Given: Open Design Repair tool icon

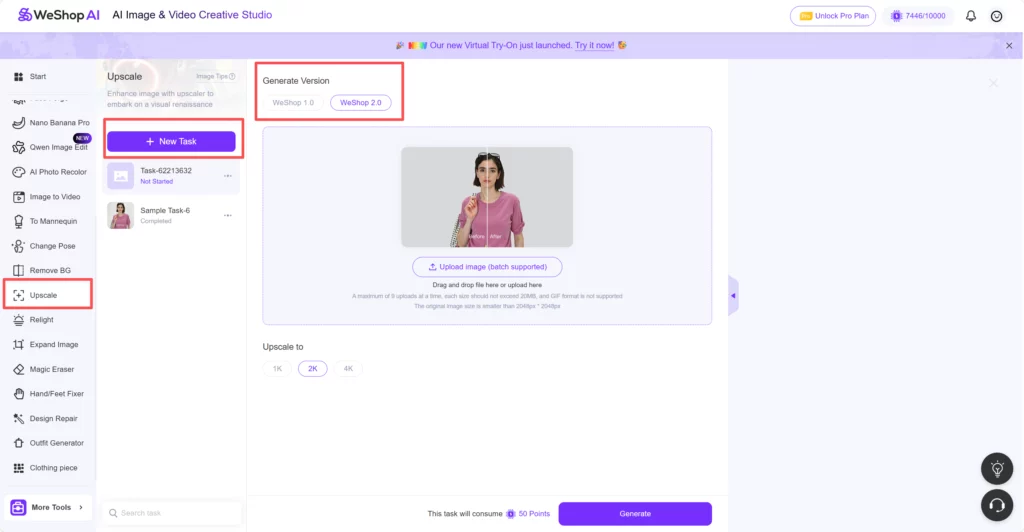Looking at the screenshot, I should click(18, 418).
